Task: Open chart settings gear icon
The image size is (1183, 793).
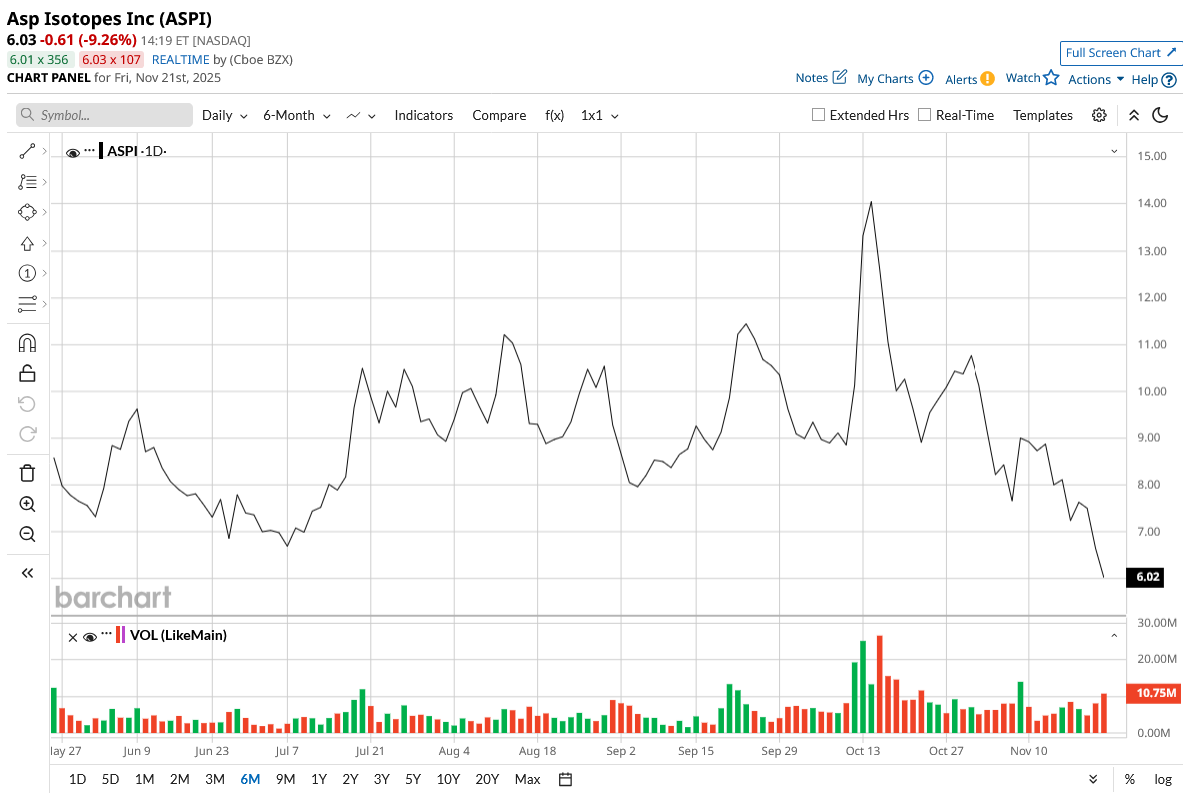Action: 1099,115
